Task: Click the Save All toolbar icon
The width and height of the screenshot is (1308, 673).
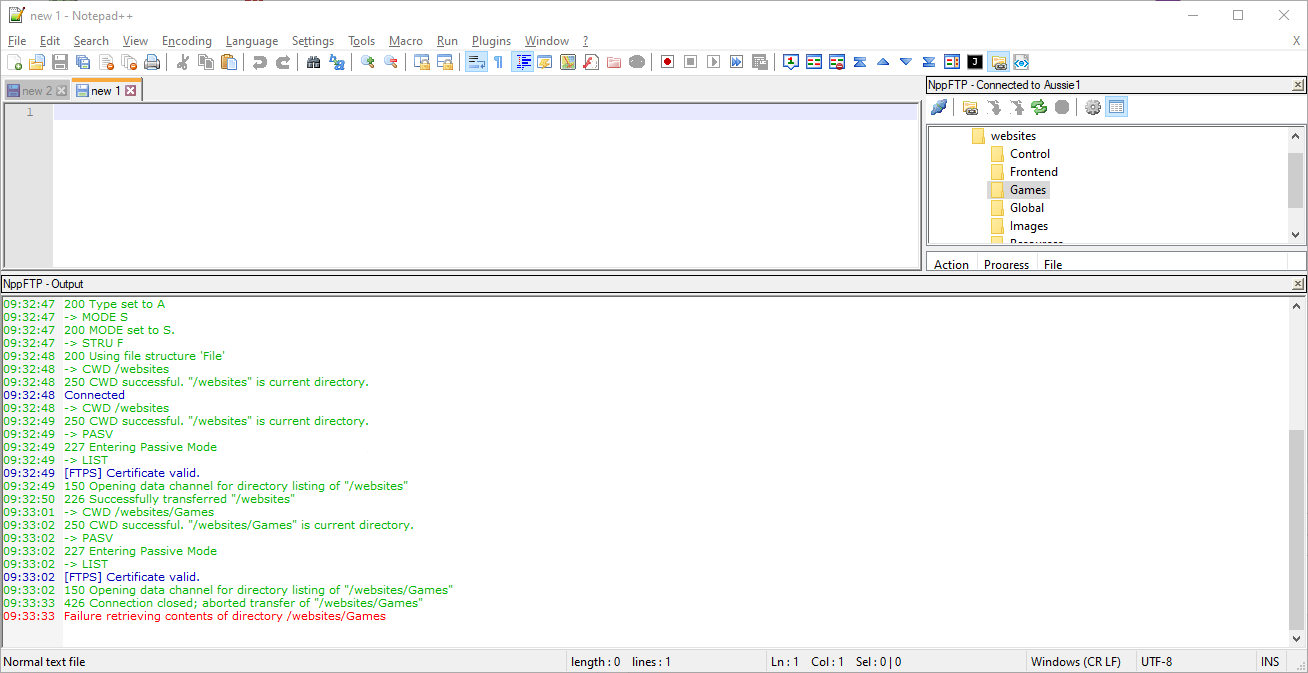Action: point(83,62)
